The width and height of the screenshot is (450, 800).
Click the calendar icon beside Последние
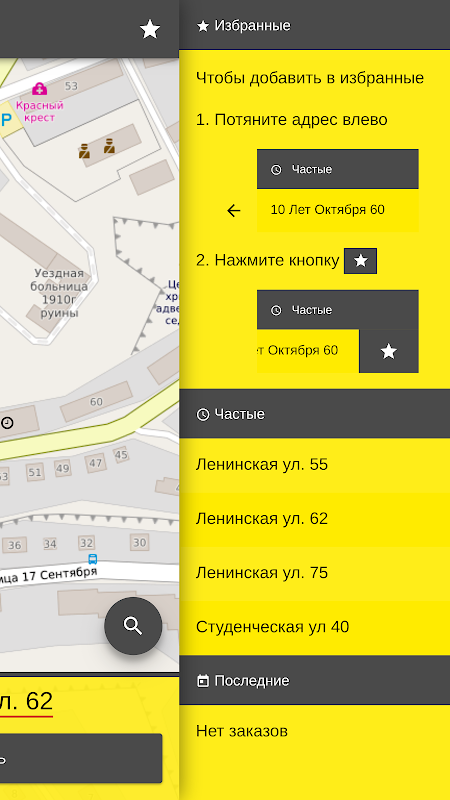pyautogui.click(x=203, y=681)
